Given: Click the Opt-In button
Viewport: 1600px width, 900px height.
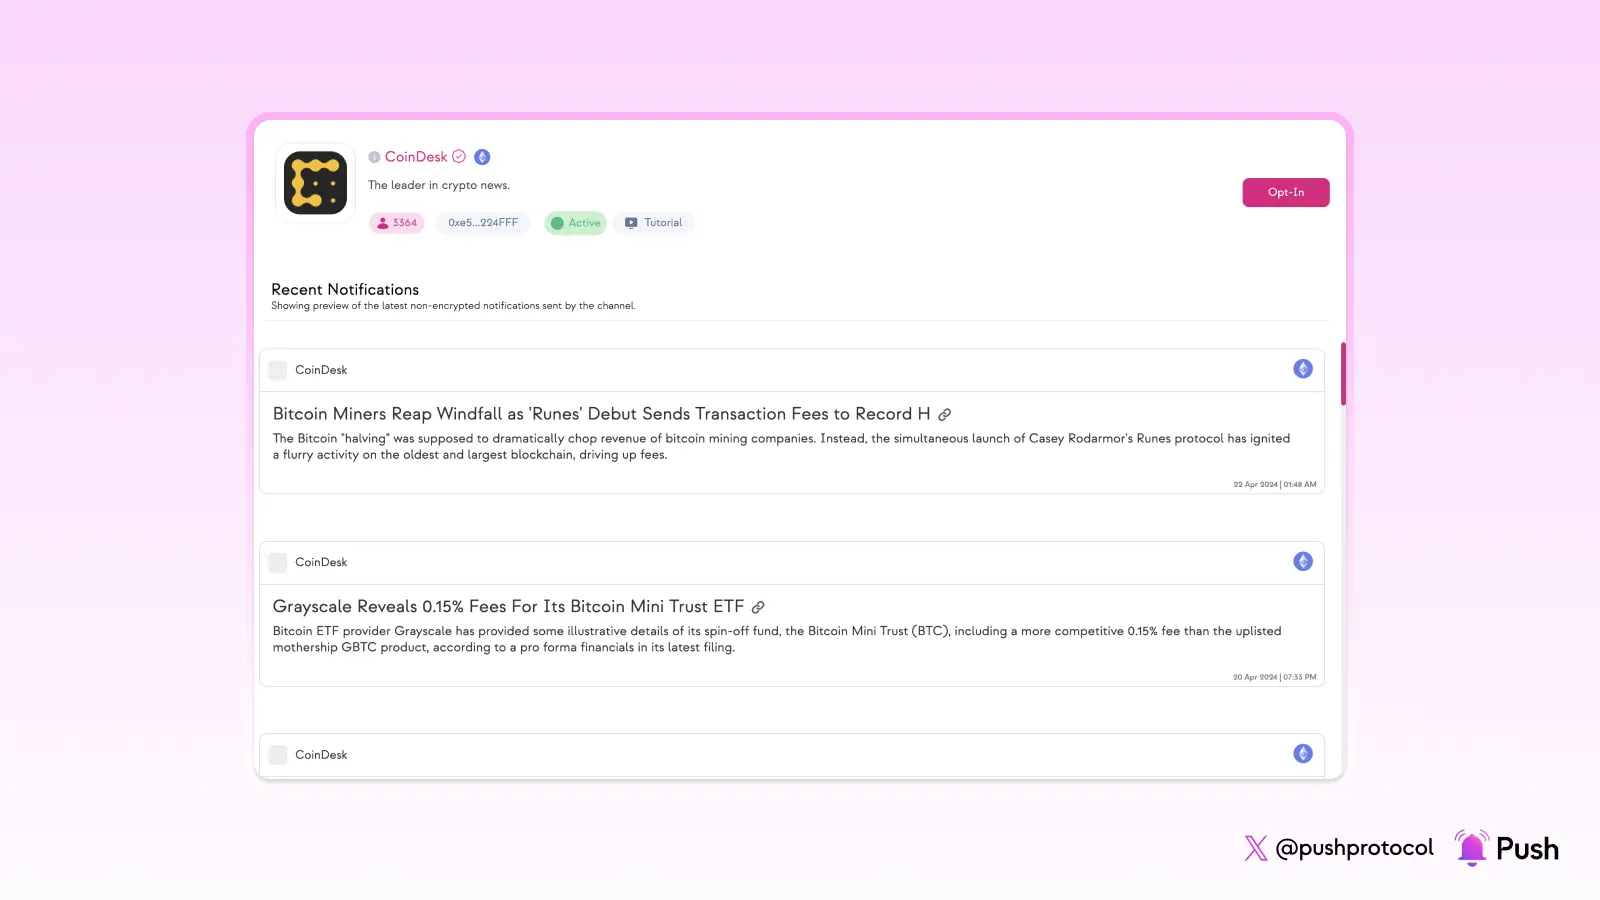Looking at the screenshot, I should 1285,192.
